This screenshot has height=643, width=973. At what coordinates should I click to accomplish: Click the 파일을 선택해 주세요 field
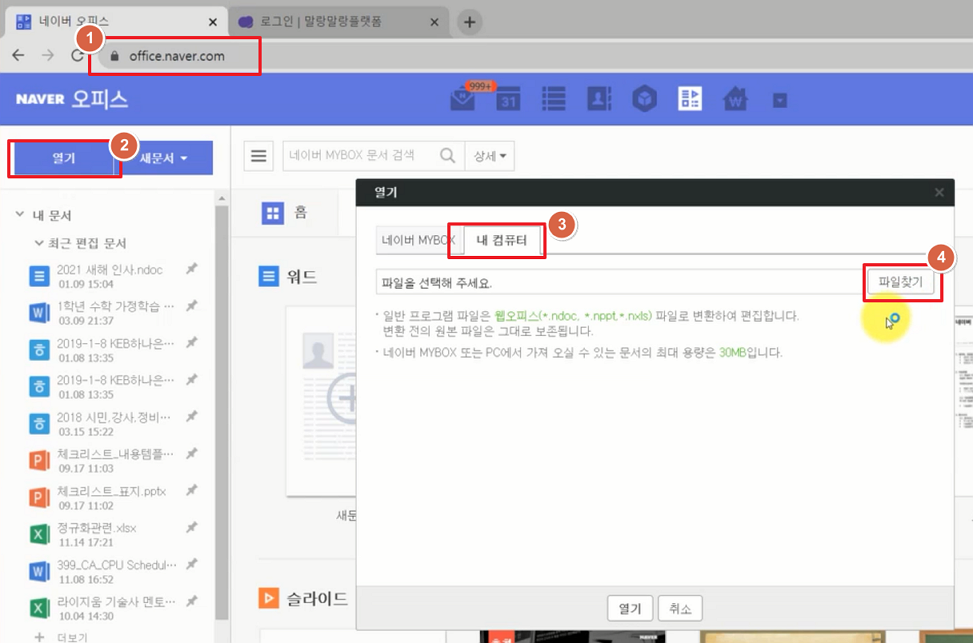point(620,282)
